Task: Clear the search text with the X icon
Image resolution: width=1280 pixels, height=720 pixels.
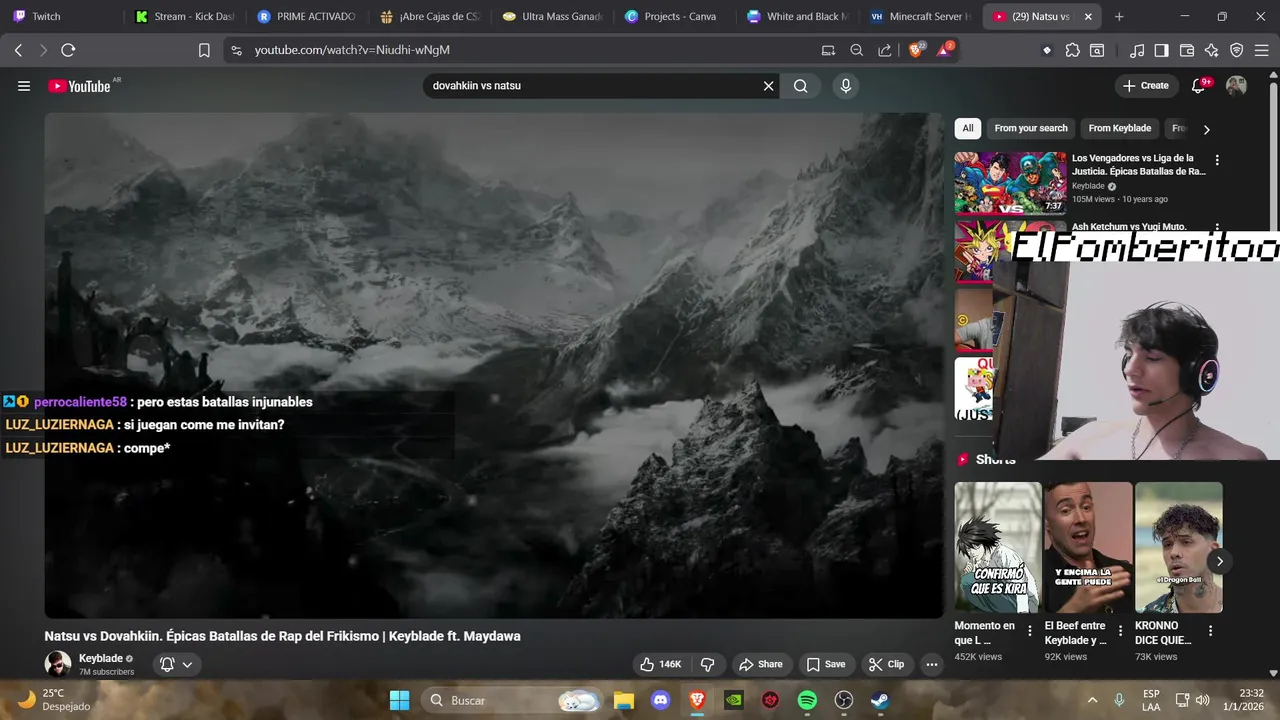Action: pos(768,86)
